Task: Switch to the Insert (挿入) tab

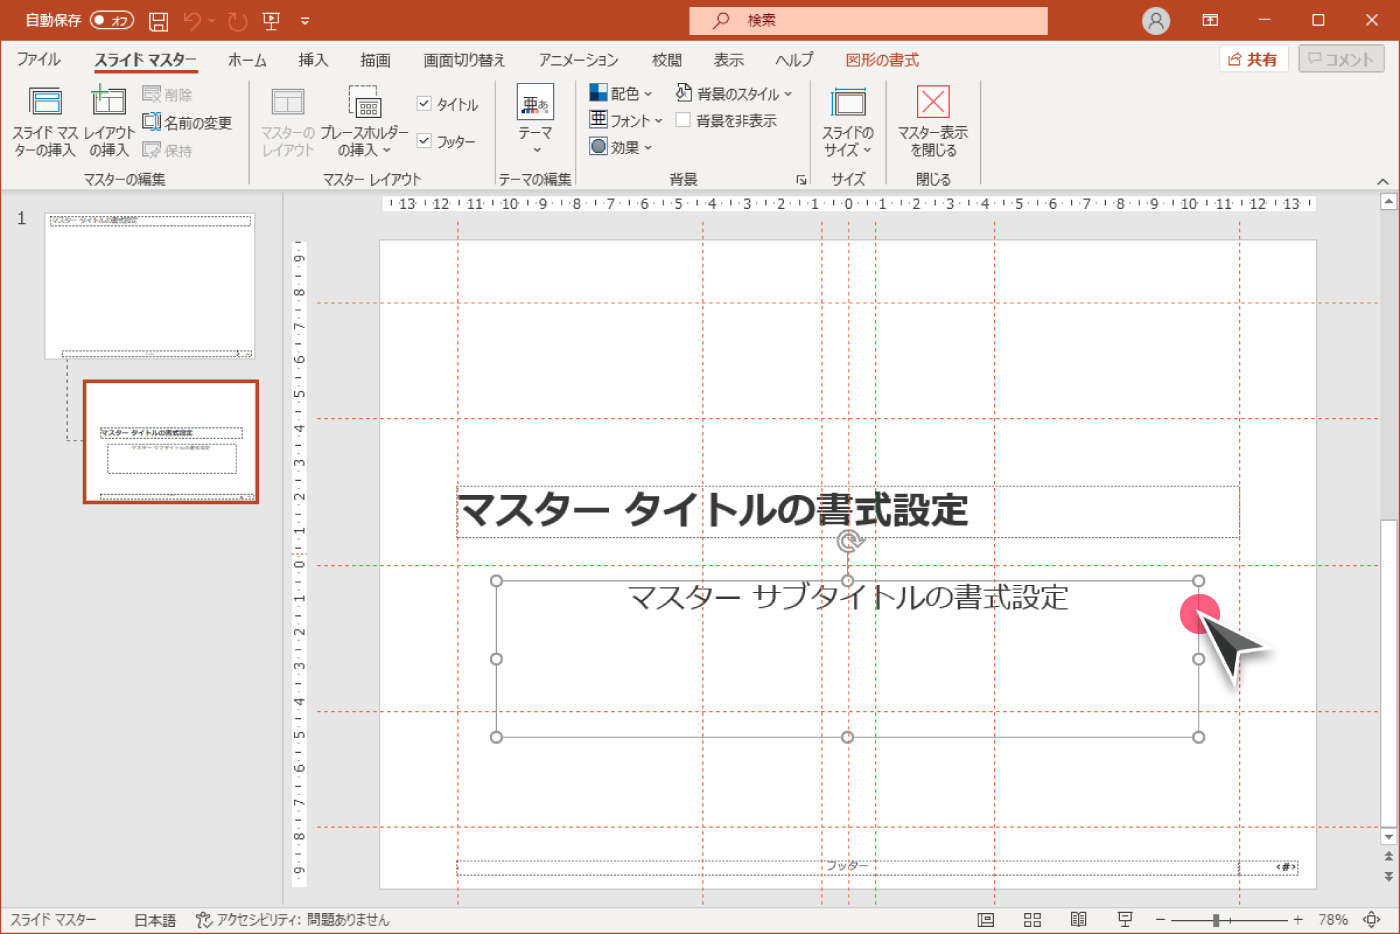Action: point(313,60)
